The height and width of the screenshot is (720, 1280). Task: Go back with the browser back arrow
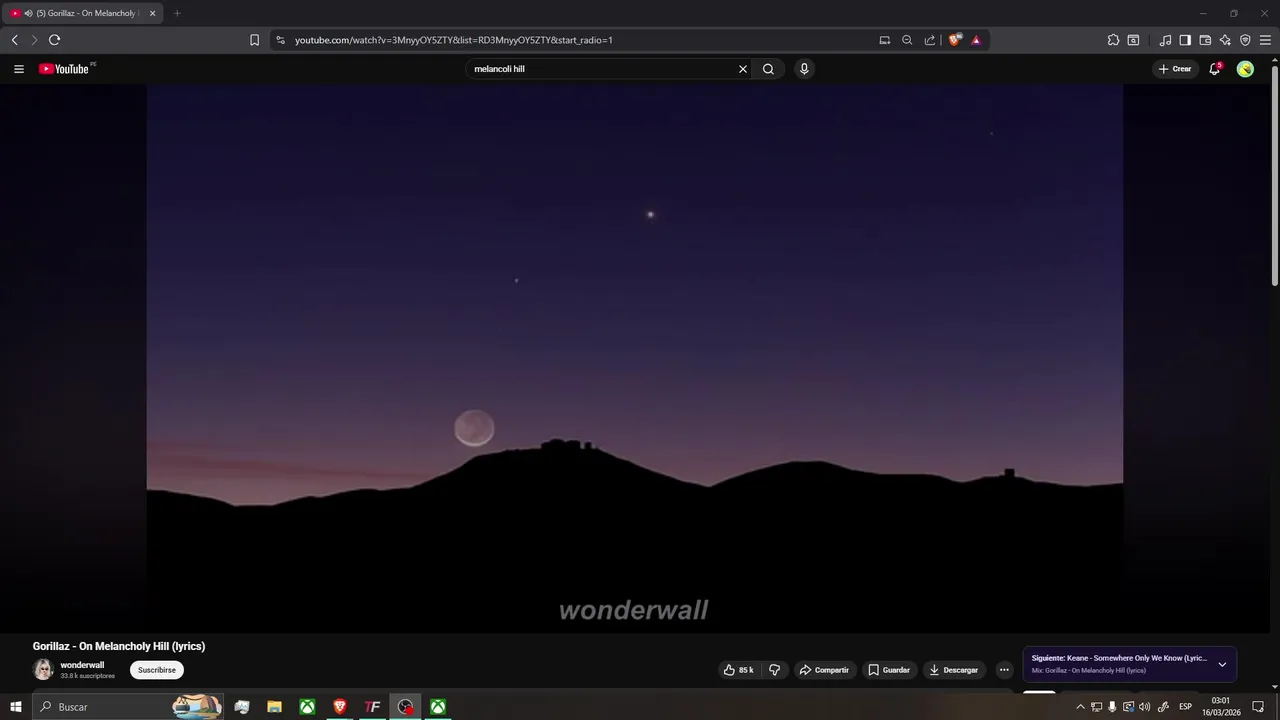14,40
